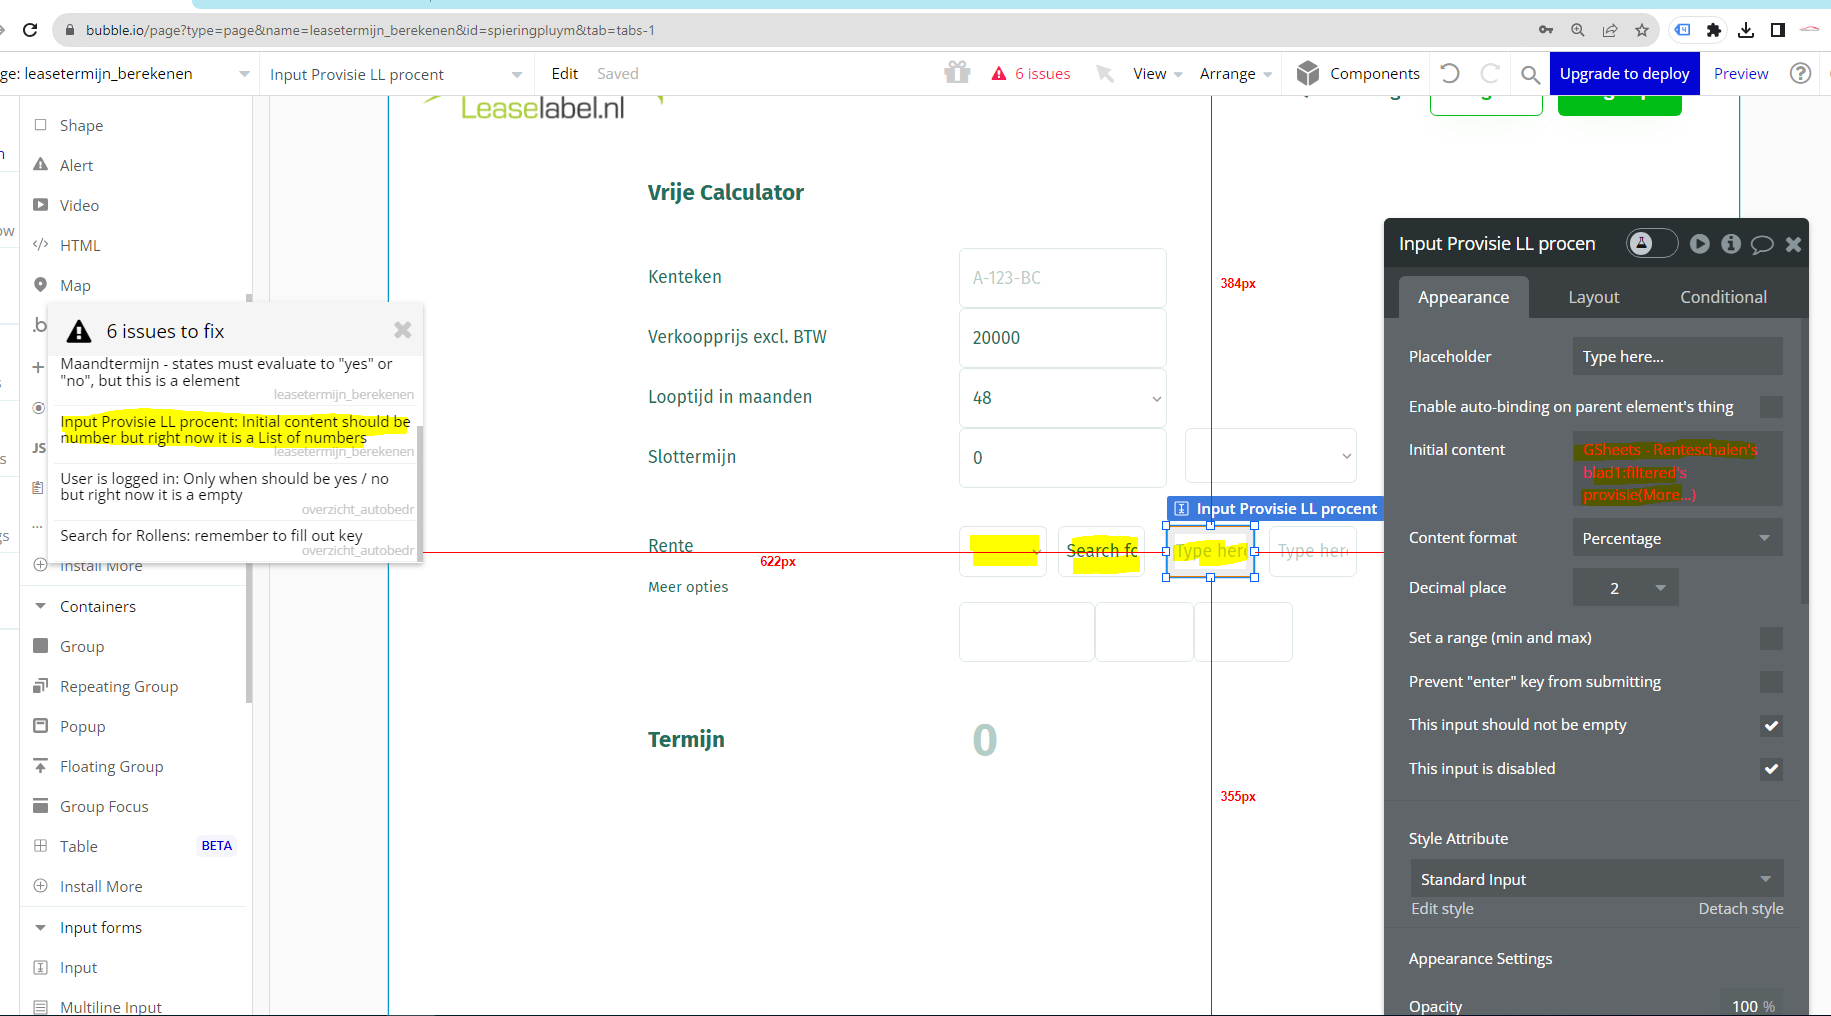
Task: Click the Placeholder text field
Action: 1677,356
